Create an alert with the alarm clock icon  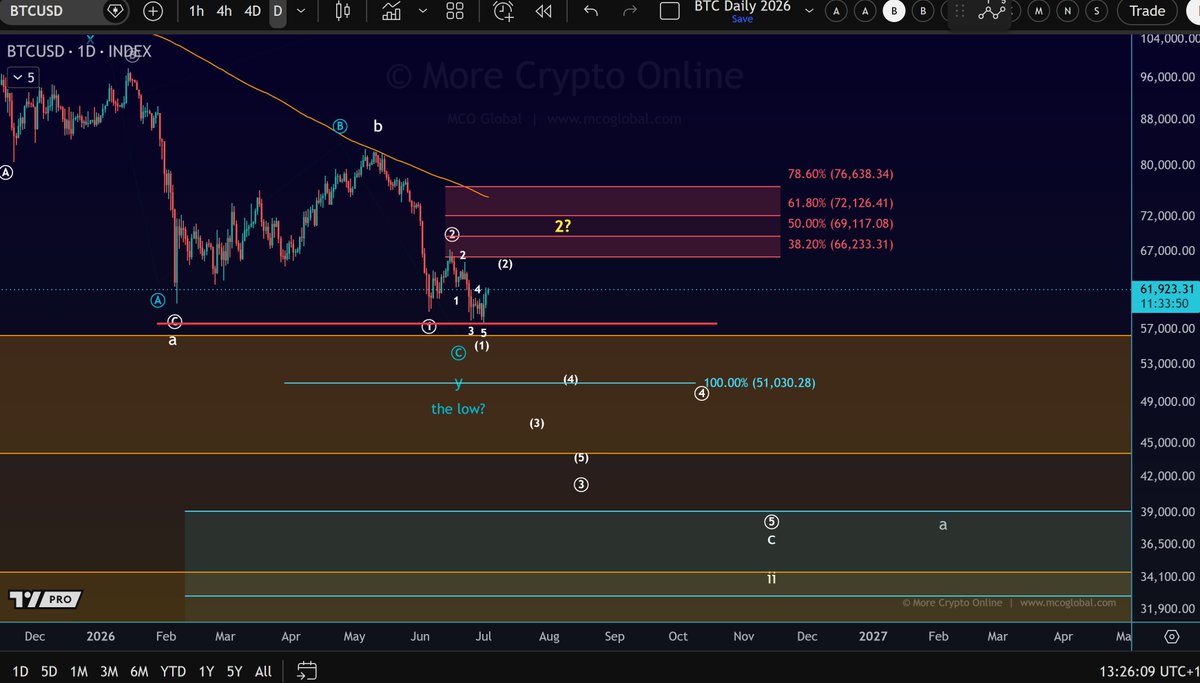pyautogui.click(x=504, y=11)
